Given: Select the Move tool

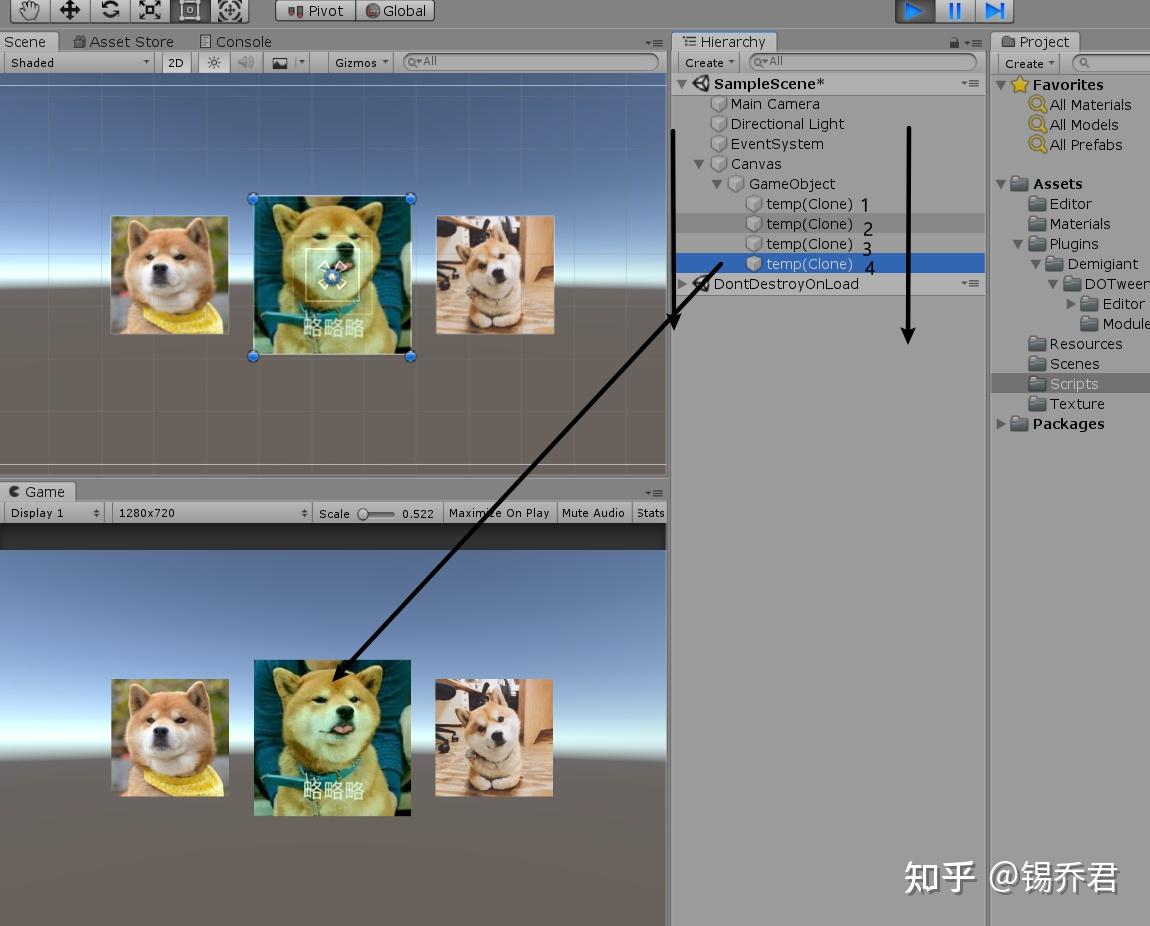Looking at the screenshot, I should point(68,11).
